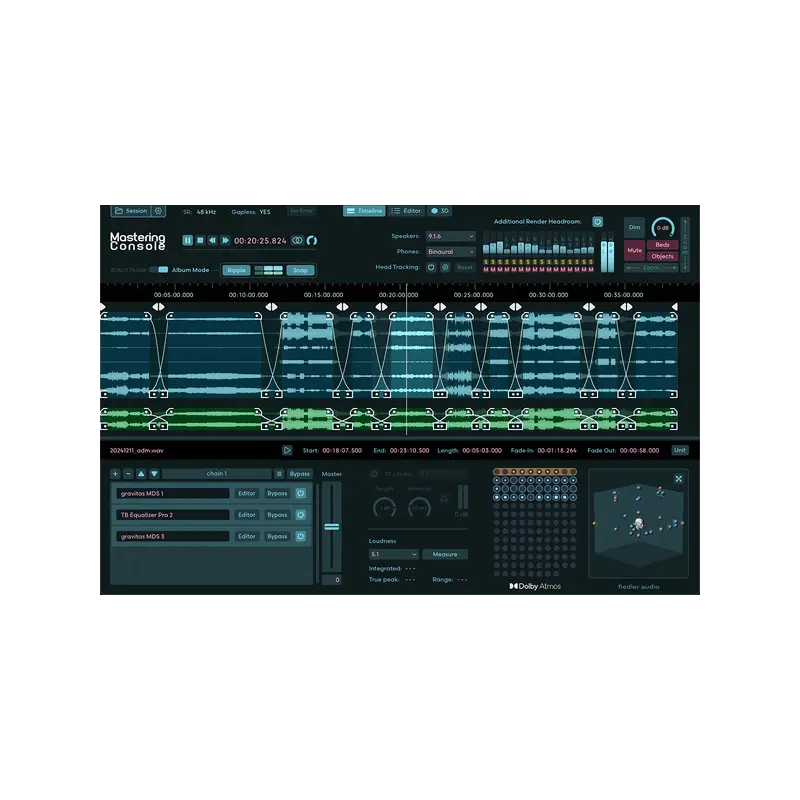Open Editor for gravitas MDS 3
Image resolution: width=800 pixels, height=800 pixels.
(246, 536)
